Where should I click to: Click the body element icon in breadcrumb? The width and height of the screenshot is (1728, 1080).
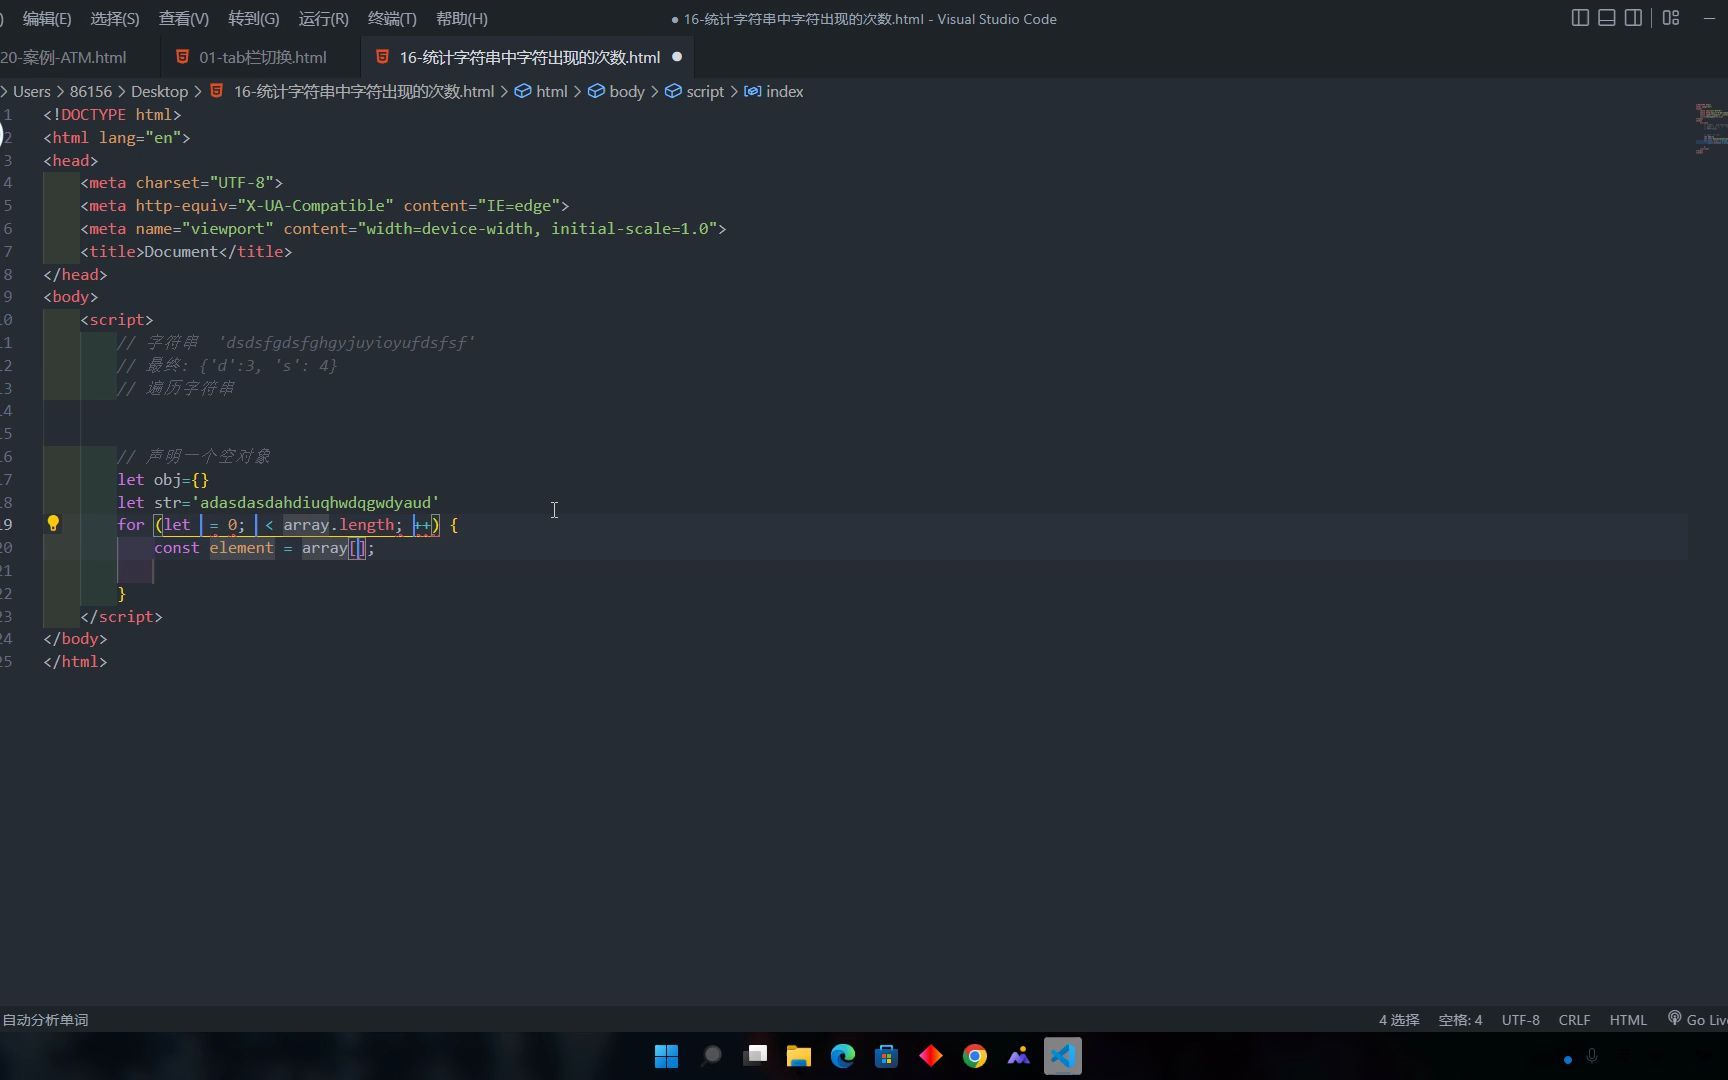tap(596, 91)
